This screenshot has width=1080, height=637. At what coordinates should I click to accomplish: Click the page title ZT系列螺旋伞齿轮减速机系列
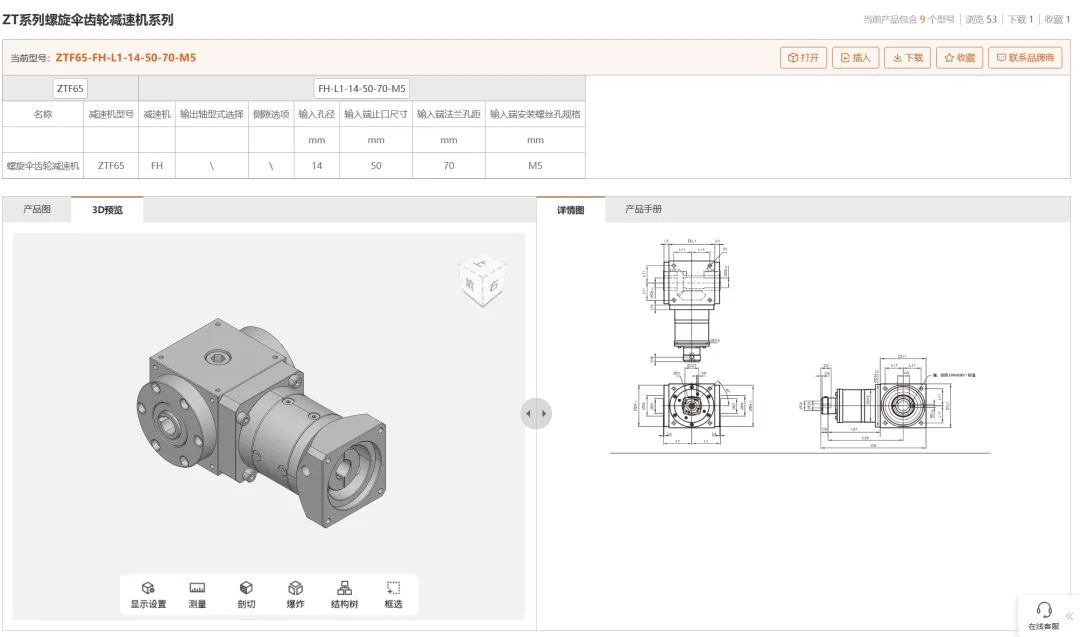87,20
